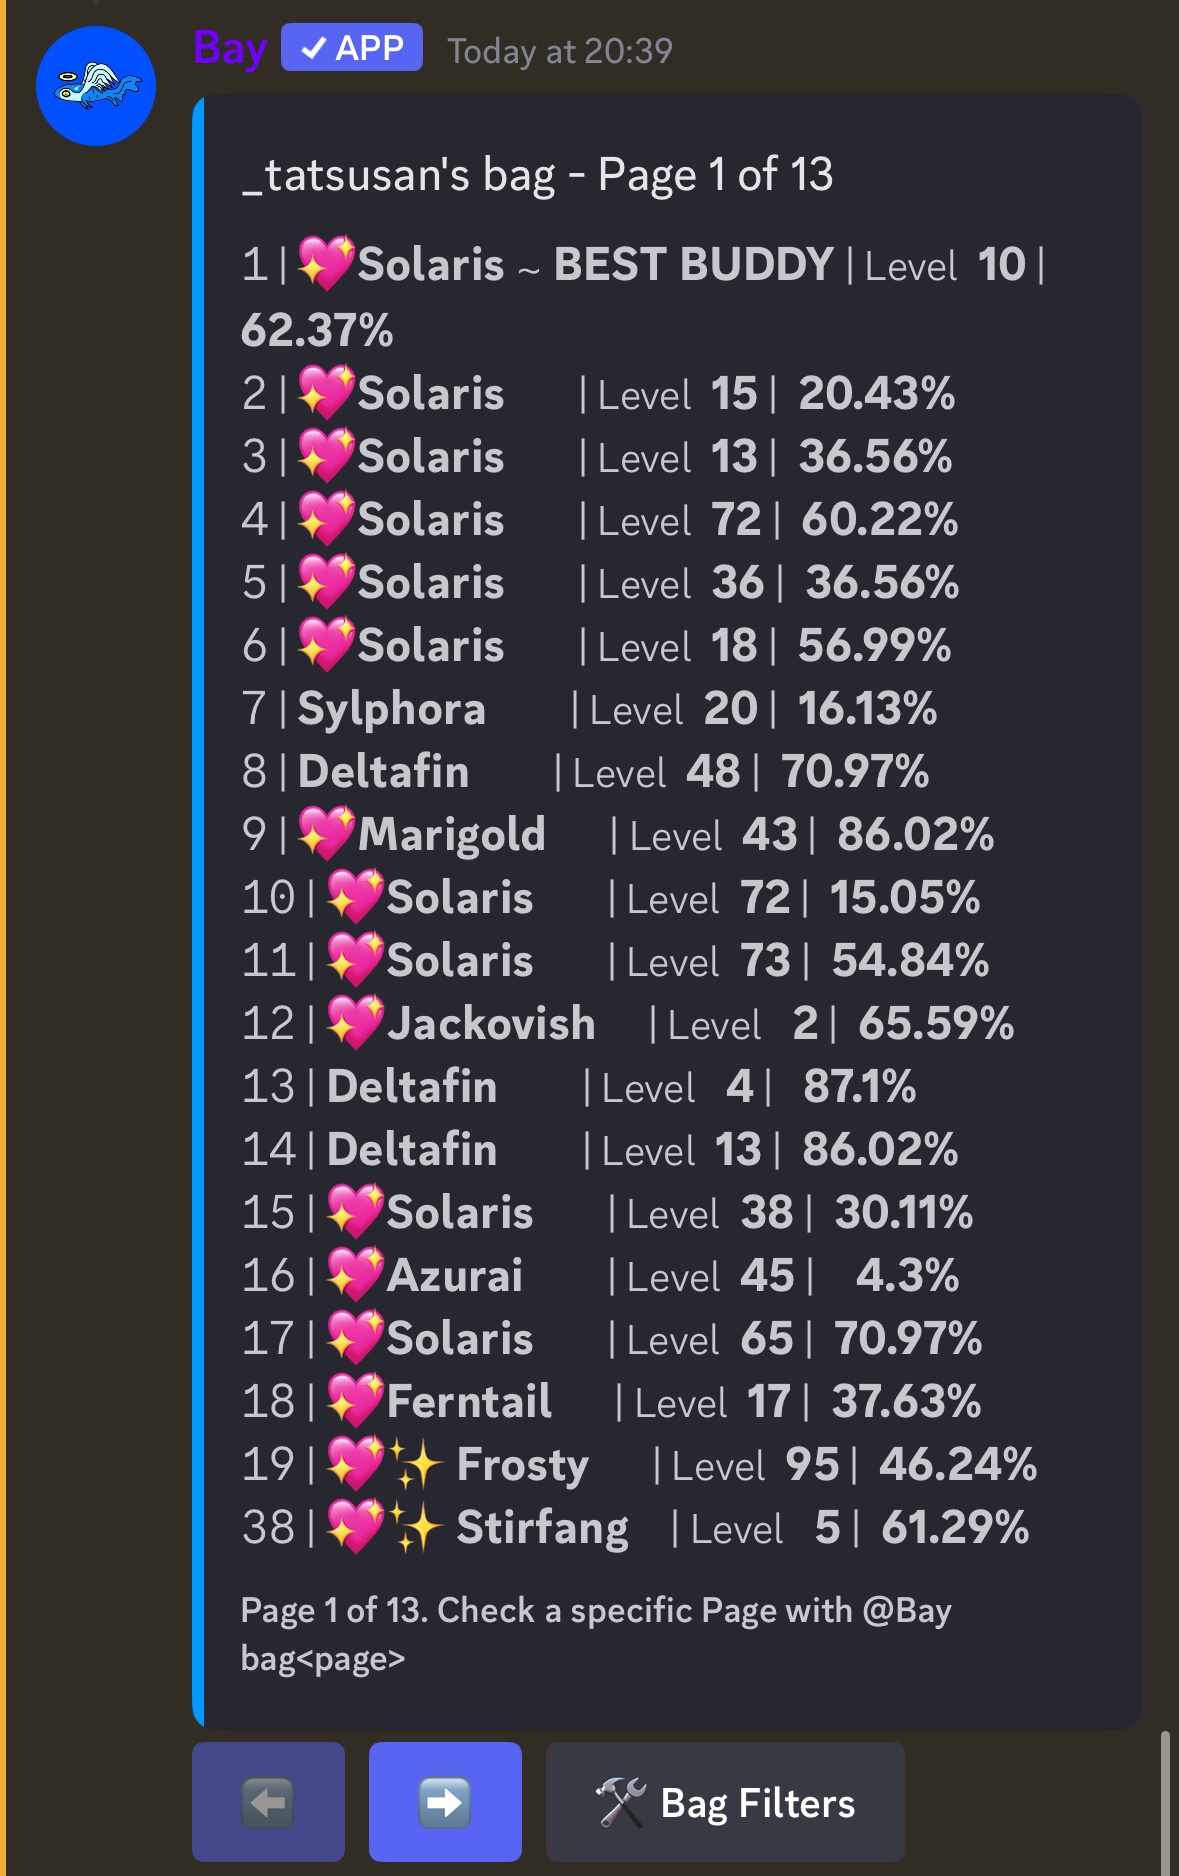The height and width of the screenshot is (1876, 1179).
Task: Click the embed title showing Page 1 of 13
Action: [x=537, y=175]
